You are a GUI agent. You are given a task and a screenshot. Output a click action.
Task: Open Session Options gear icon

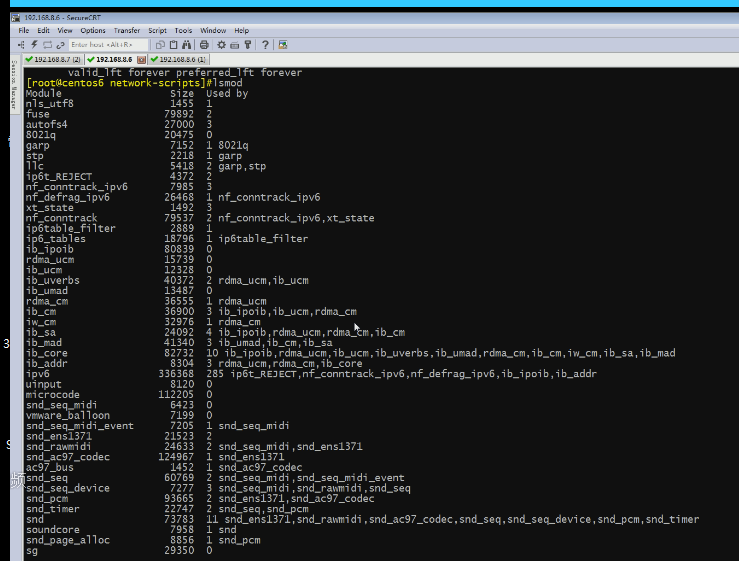coord(221,45)
